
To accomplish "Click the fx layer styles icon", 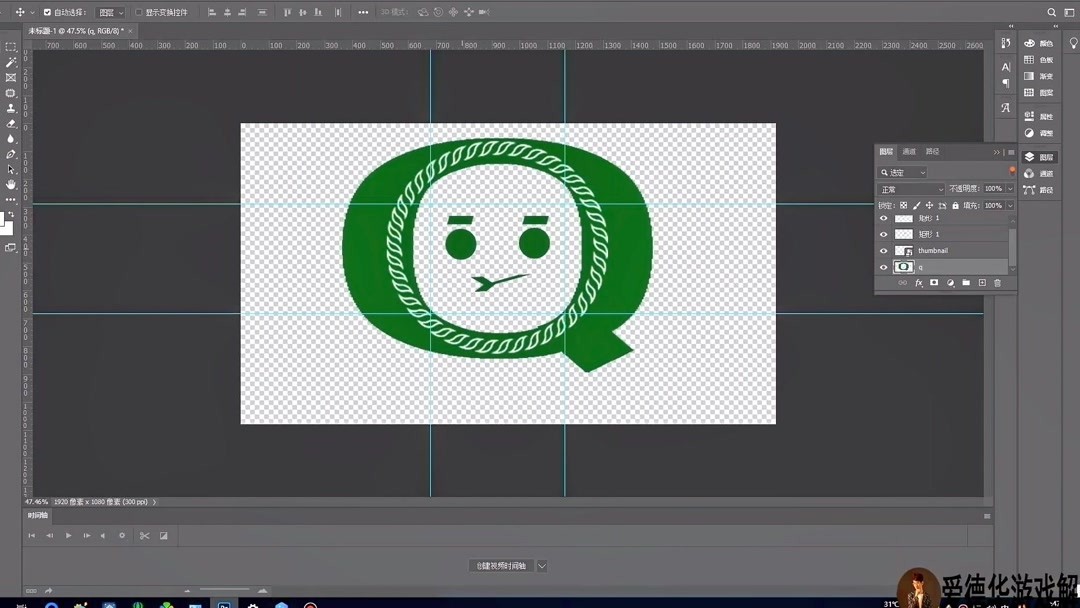I will pyautogui.click(x=919, y=283).
